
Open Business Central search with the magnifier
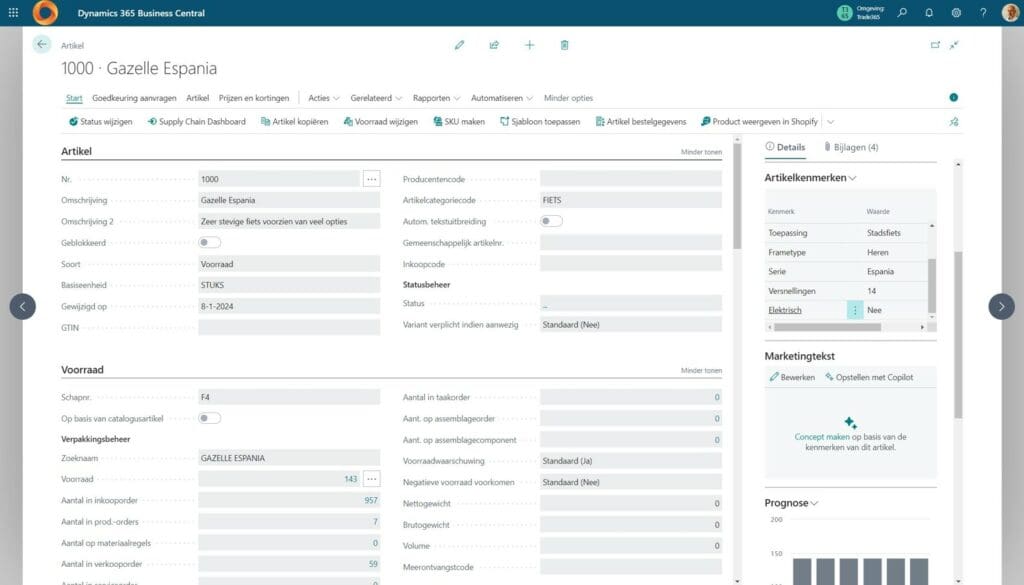900,12
